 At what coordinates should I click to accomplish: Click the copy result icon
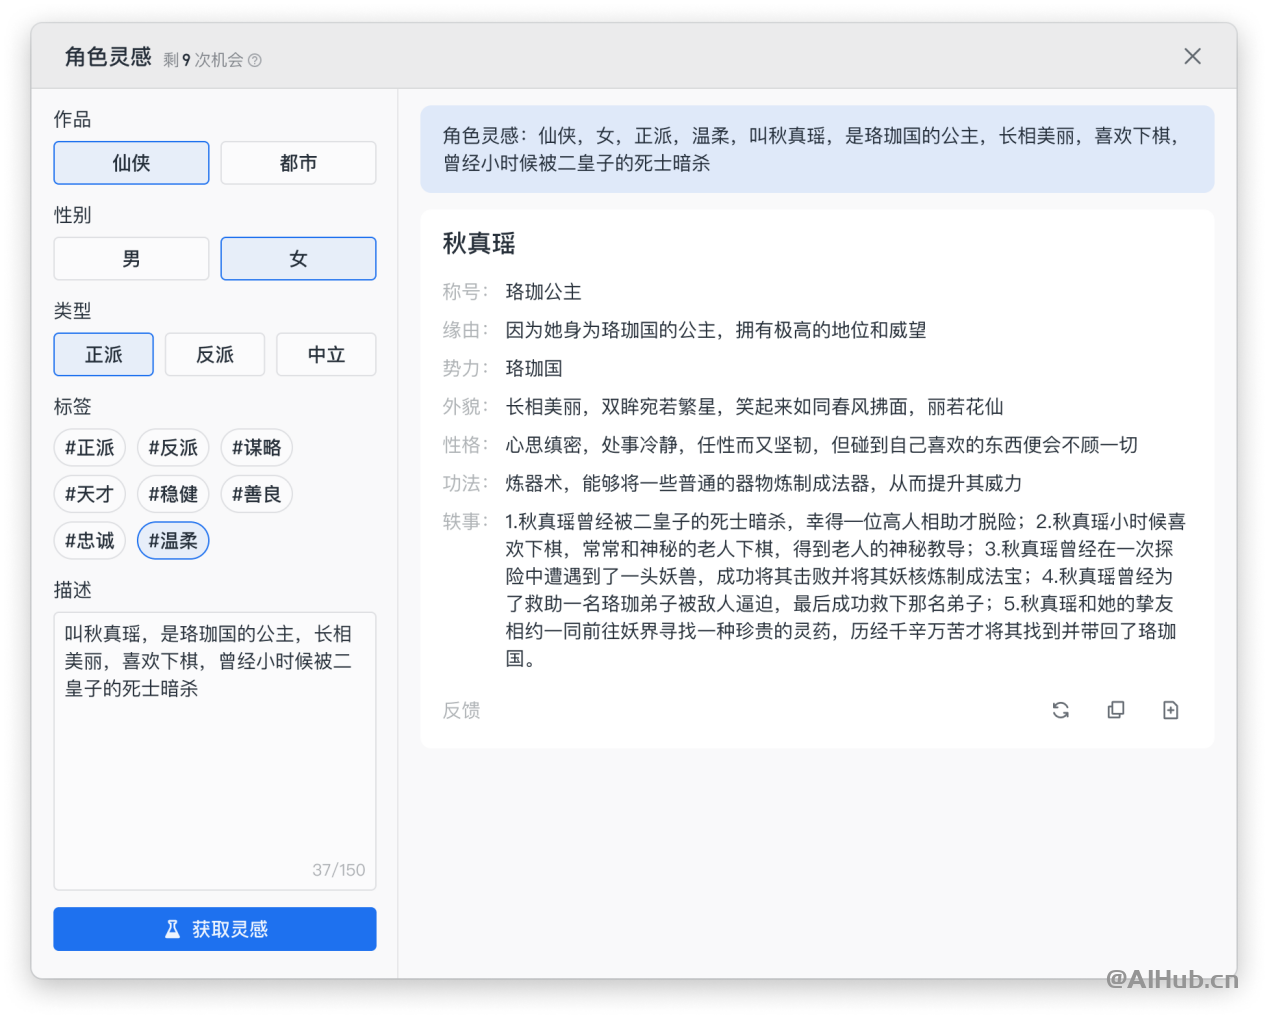coord(1116,710)
